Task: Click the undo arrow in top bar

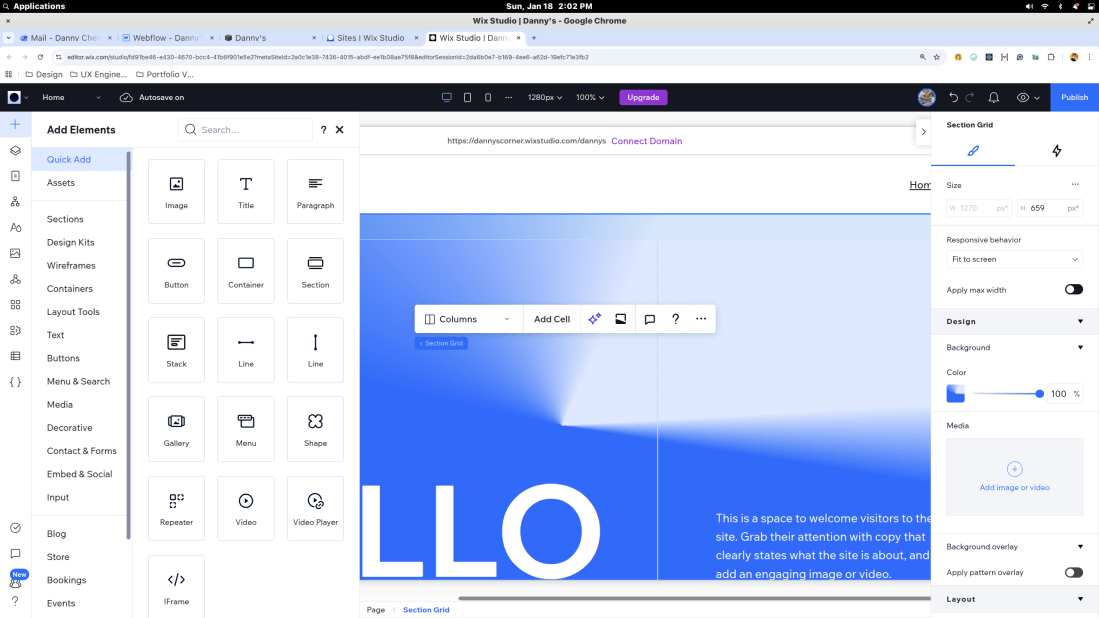Action: pyautogui.click(x=953, y=98)
